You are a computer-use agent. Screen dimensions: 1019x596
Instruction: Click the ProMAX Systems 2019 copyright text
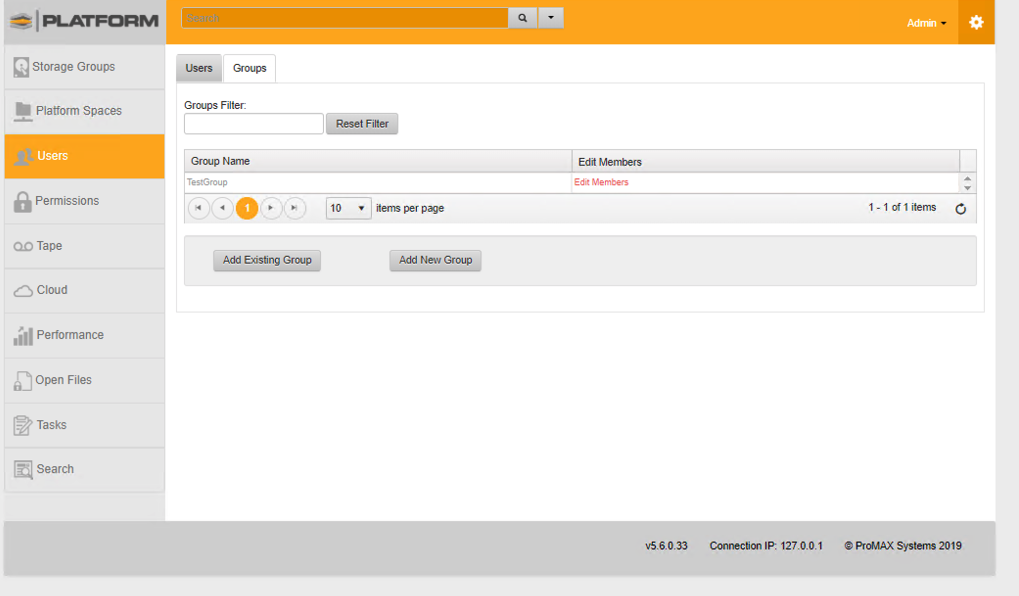(x=903, y=546)
